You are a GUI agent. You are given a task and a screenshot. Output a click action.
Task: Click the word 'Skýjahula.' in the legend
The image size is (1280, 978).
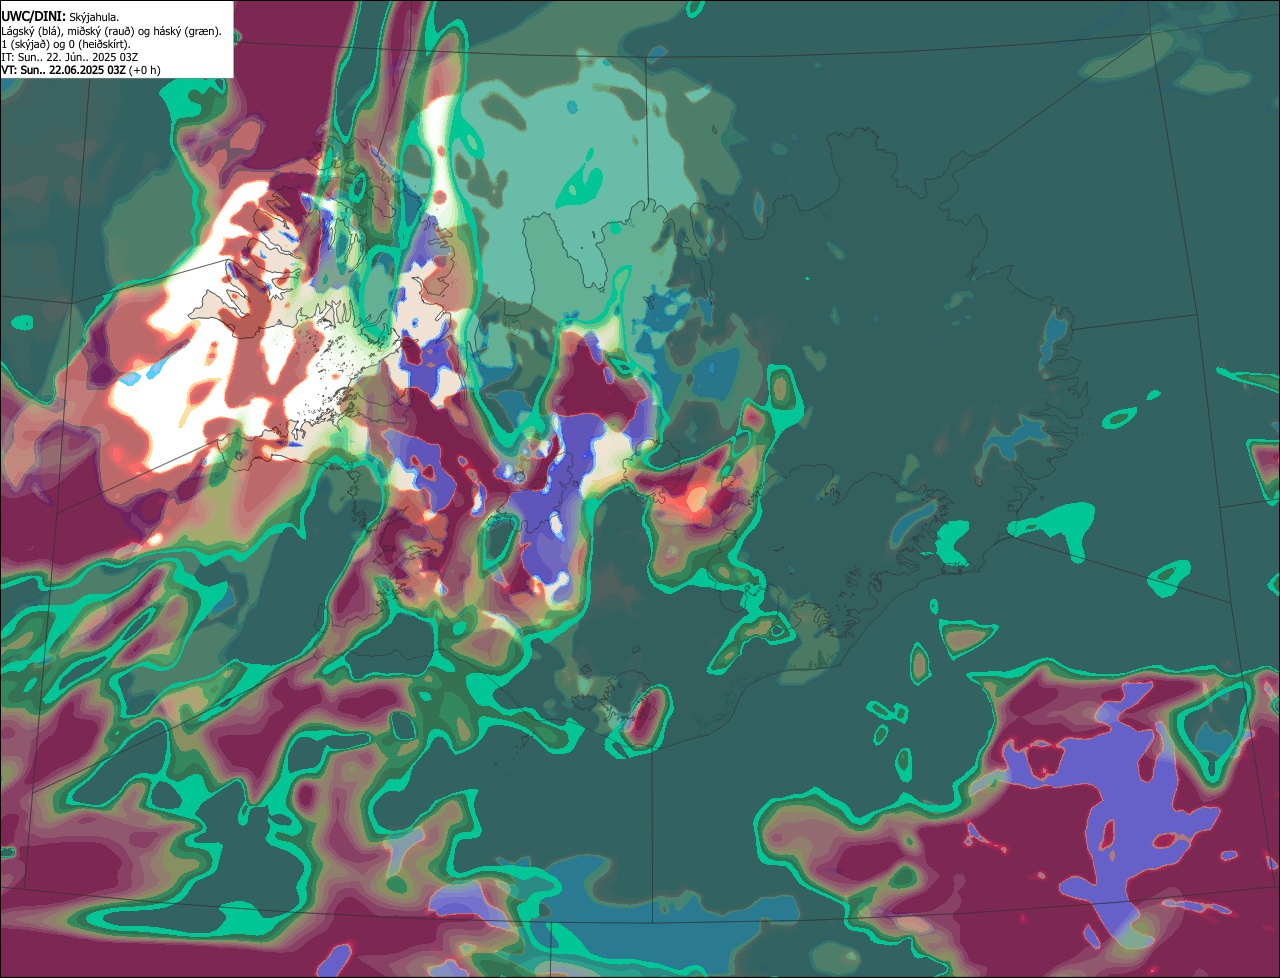point(94,18)
